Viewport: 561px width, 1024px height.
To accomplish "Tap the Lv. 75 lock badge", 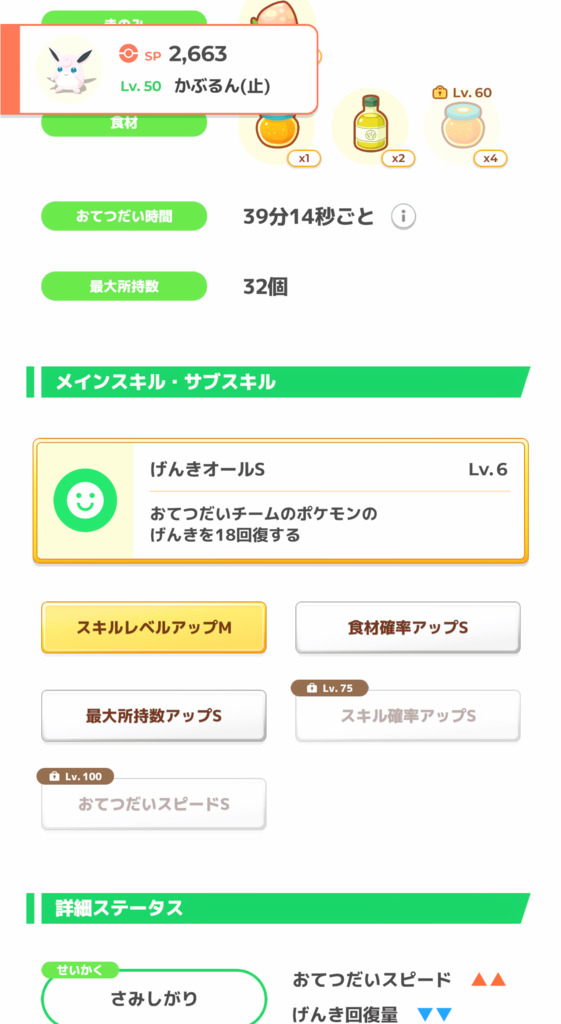I will pos(330,688).
